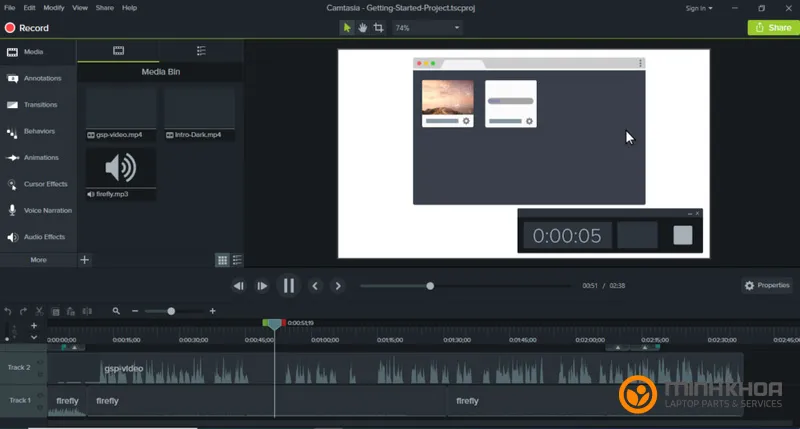The image size is (800, 429).
Task: Click the Cut scissors icon above timeline
Action: [39, 311]
